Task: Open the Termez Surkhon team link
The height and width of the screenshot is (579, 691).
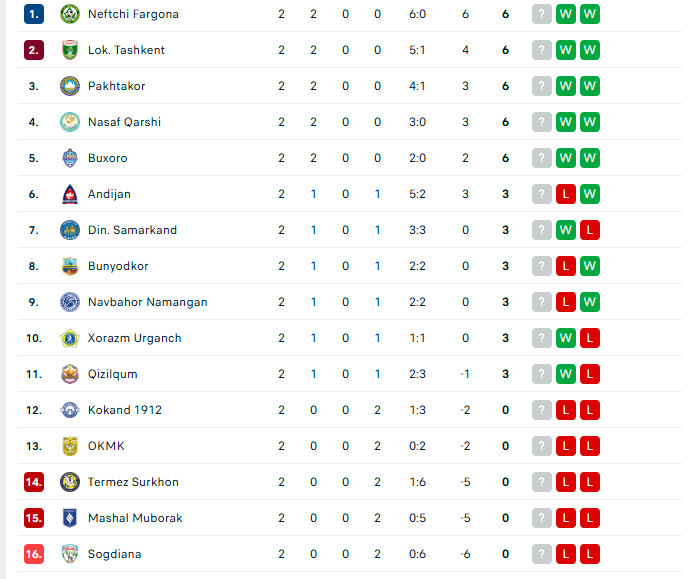Action: (133, 482)
